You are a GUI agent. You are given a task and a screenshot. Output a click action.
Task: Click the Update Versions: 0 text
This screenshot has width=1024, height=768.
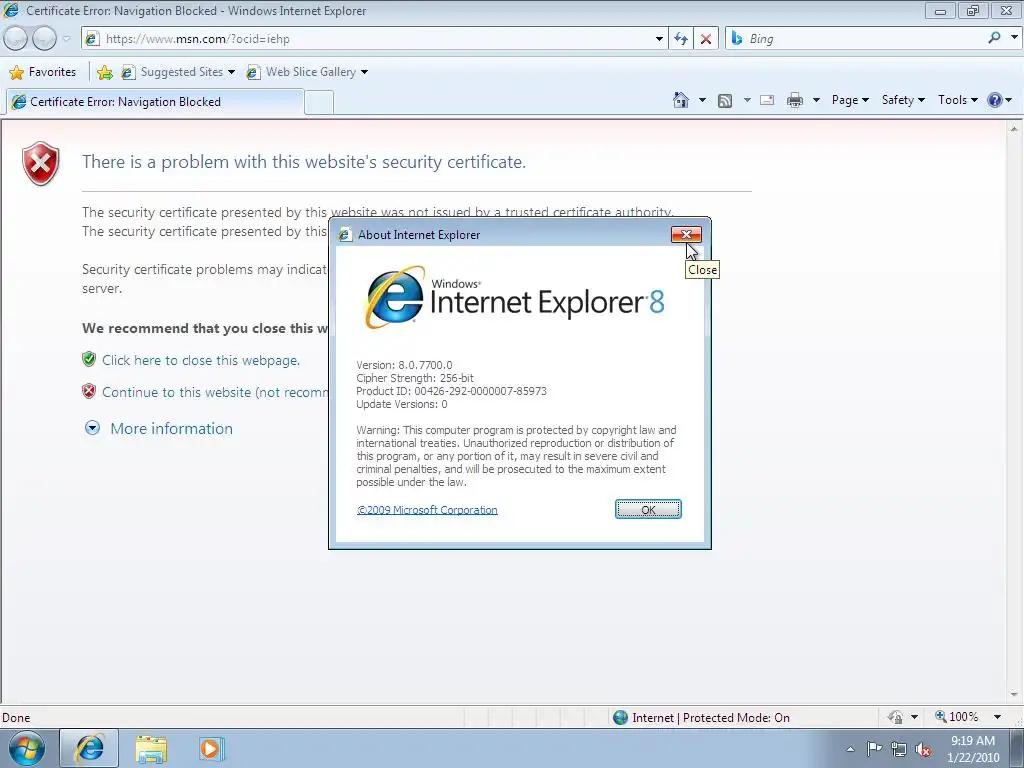pos(402,404)
